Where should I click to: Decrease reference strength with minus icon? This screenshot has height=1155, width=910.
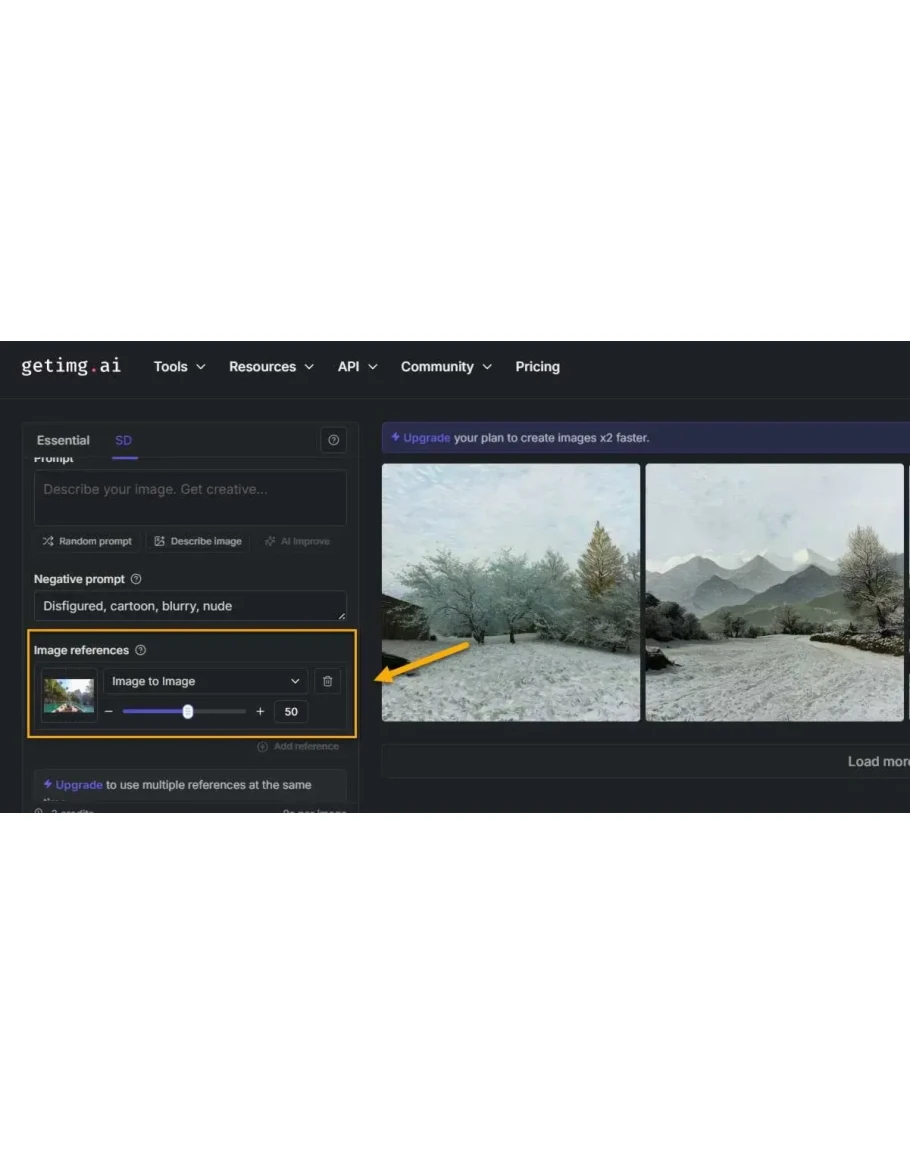pyautogui.click(x=109, y=712)
